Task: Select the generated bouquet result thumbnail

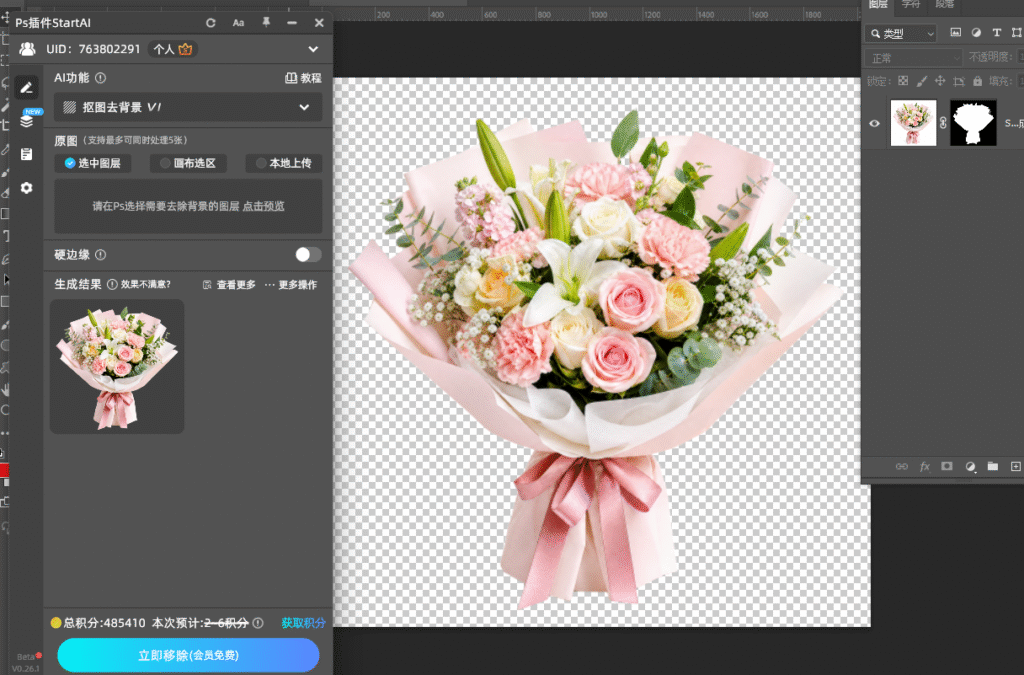Action: click(117, 366)
